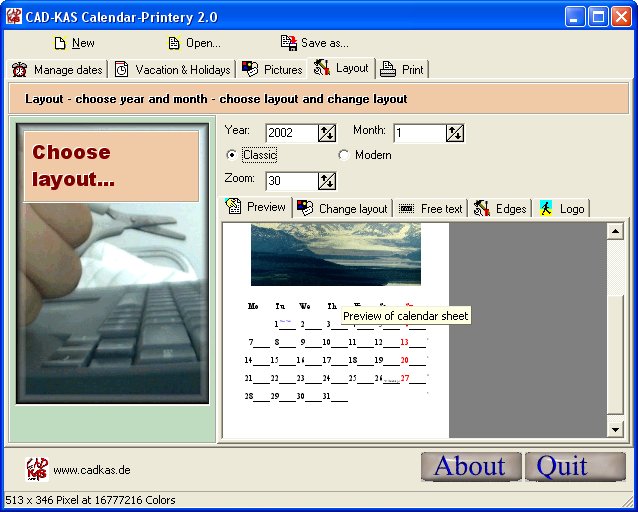The image size is (638, 512).
Task: Open the Logo sub-tab
Action: (563, 208)
